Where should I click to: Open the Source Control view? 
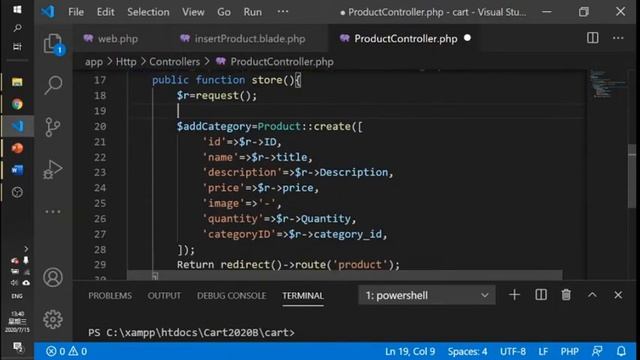(53, 127)
